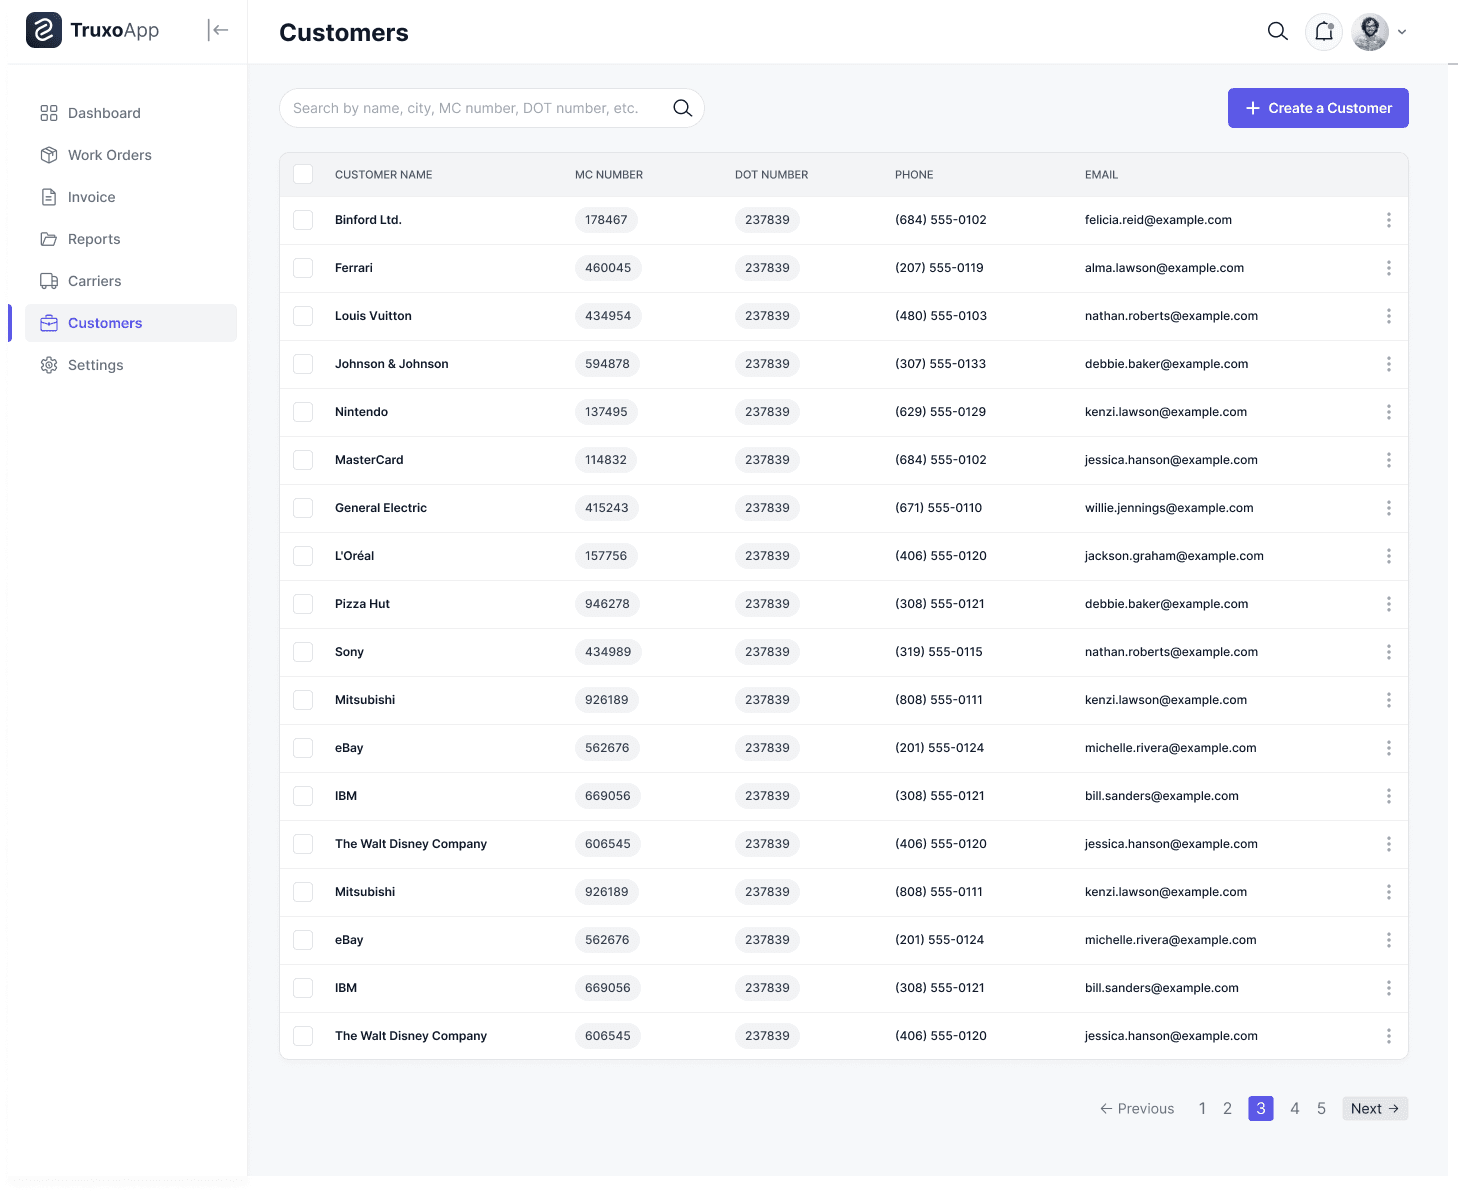Go to the Previous page

point(1137,1108)
